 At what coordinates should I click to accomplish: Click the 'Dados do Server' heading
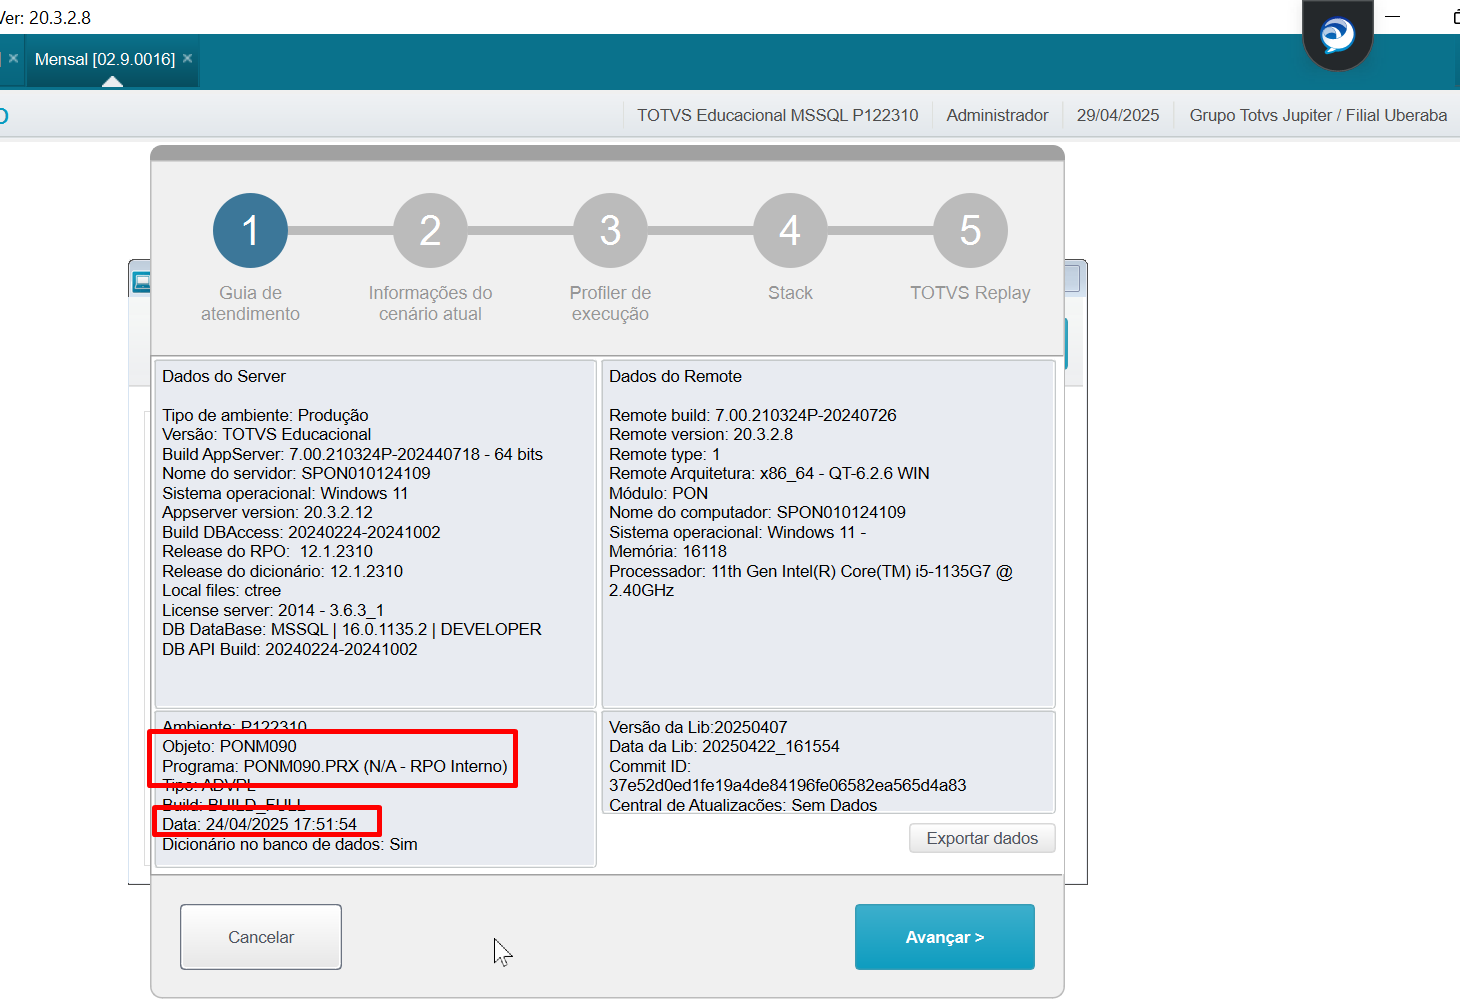coord(224,376)
